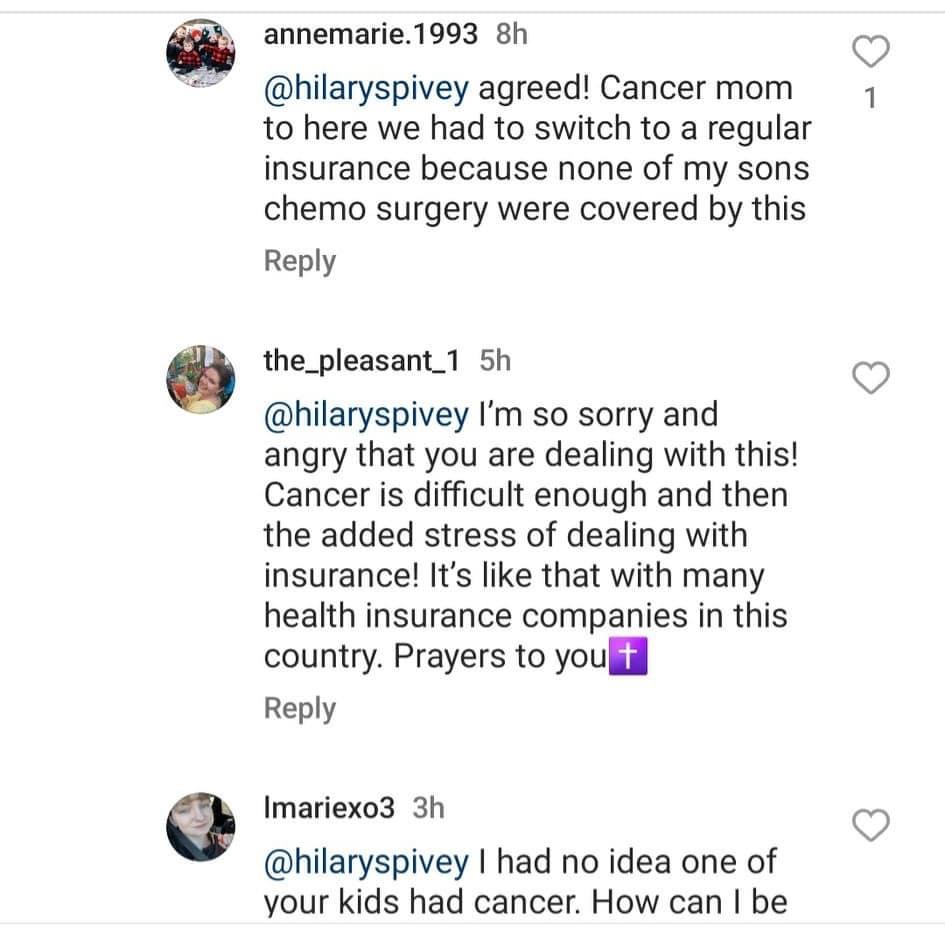Click the 3h timestamp beside lmariexo3

pos(429,808)
